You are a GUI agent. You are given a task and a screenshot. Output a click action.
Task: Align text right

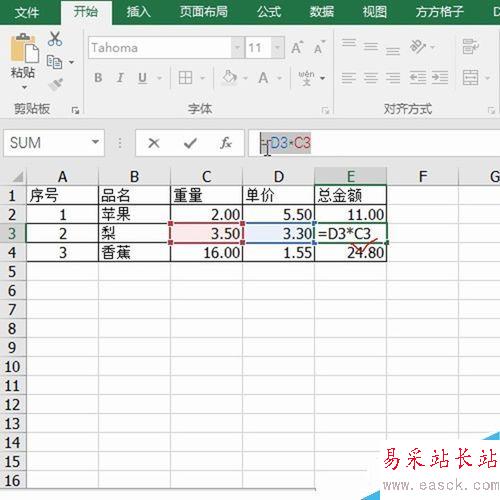pyautogui.click(x=393, y=78)
